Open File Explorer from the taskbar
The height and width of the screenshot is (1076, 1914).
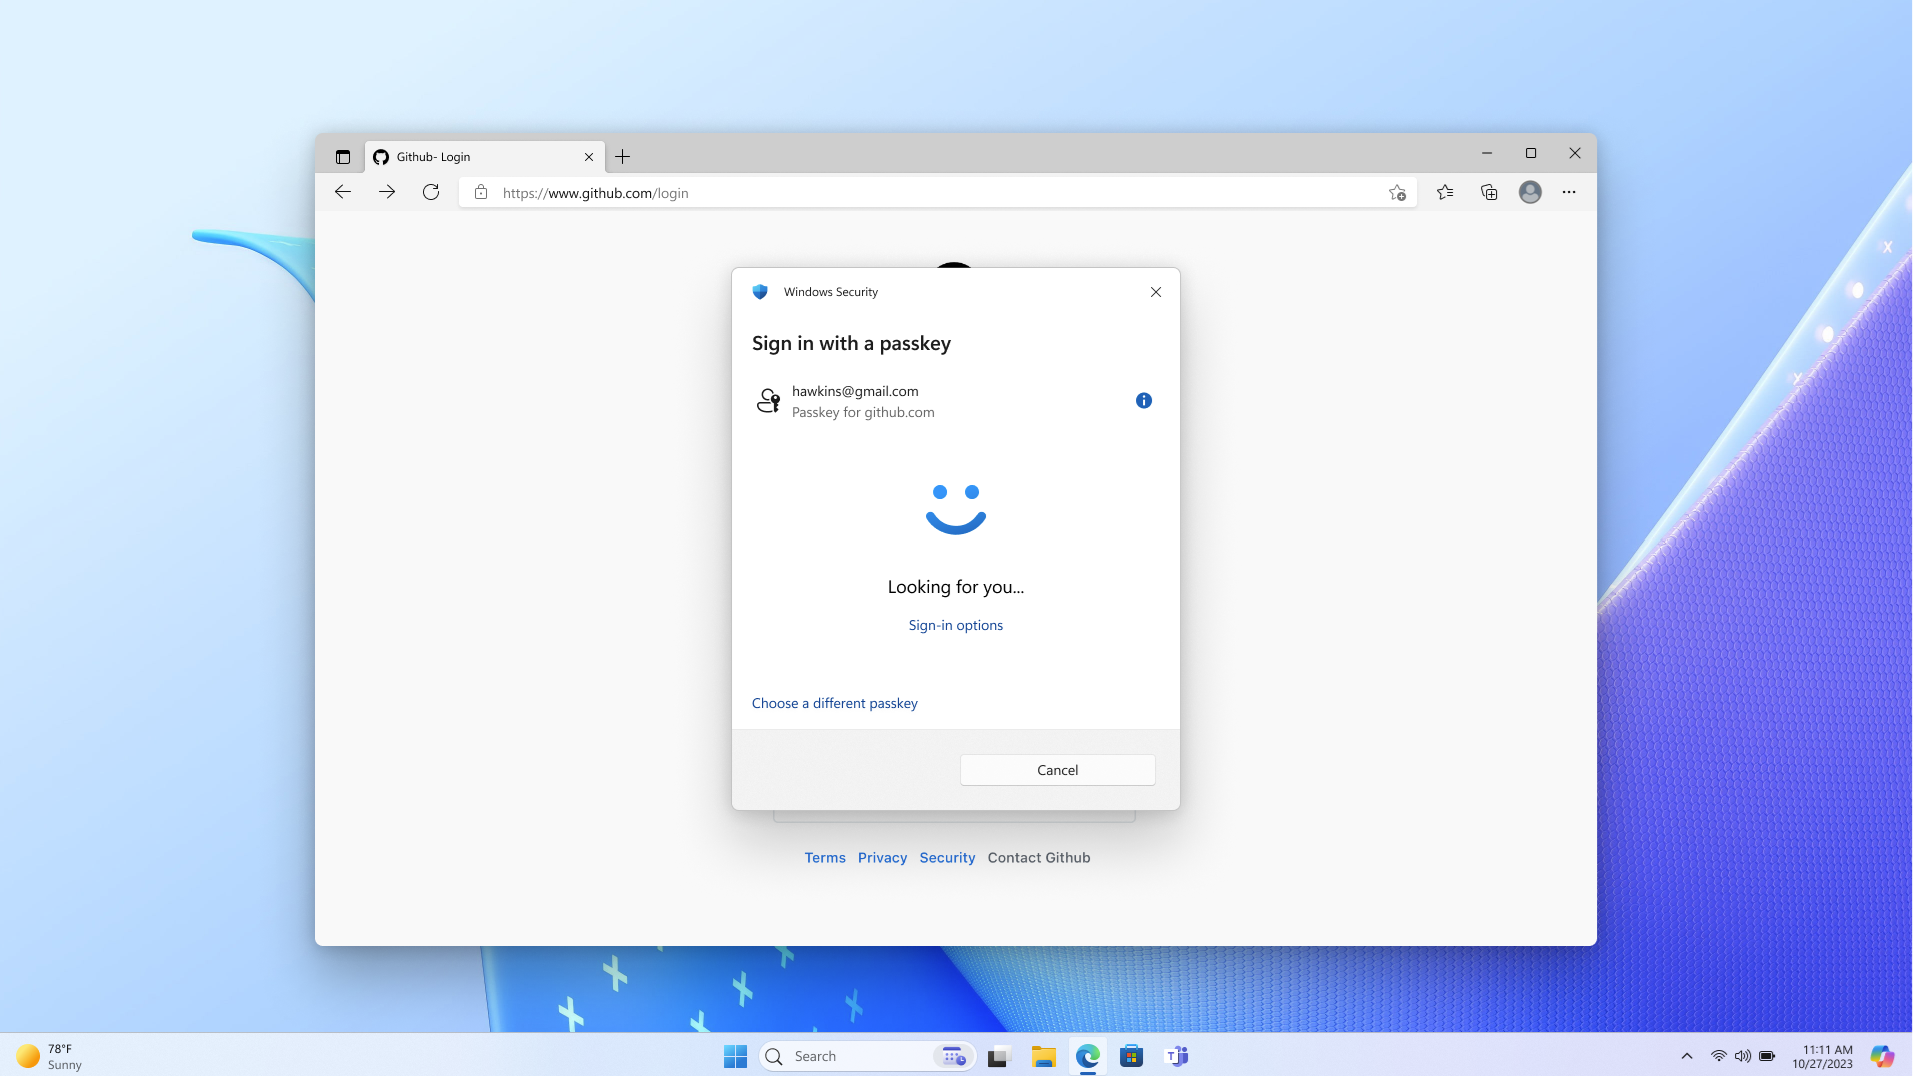click(1044, 1055)
